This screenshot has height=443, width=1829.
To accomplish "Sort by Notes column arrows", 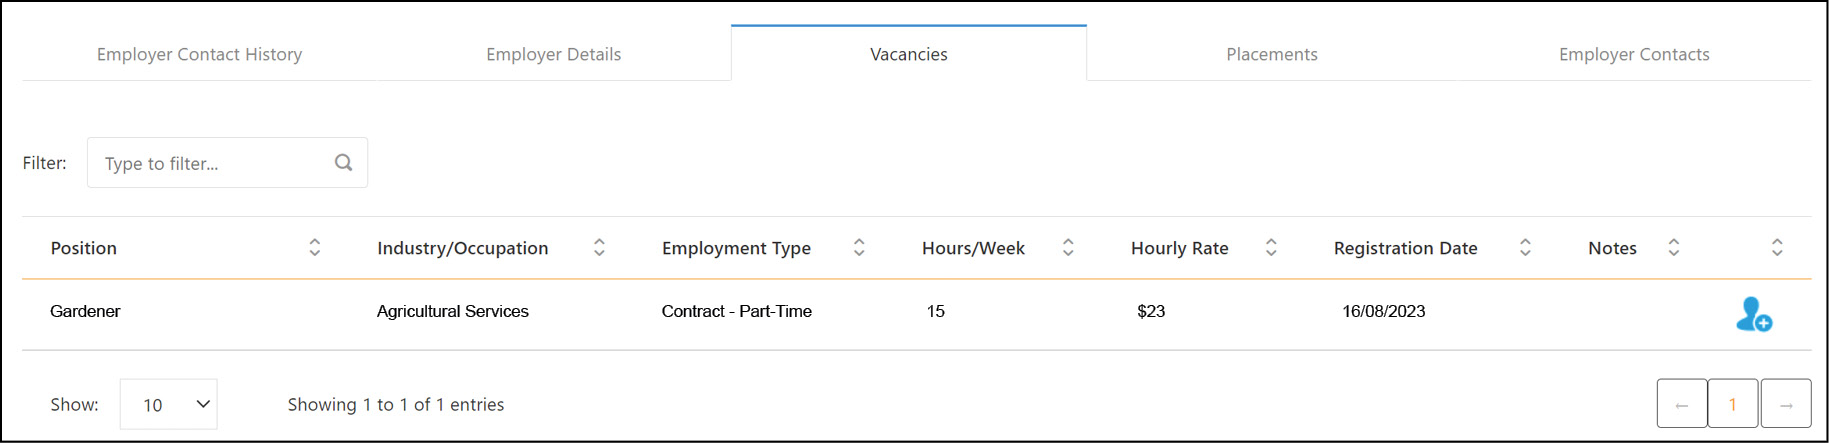I will (1673, 247).
